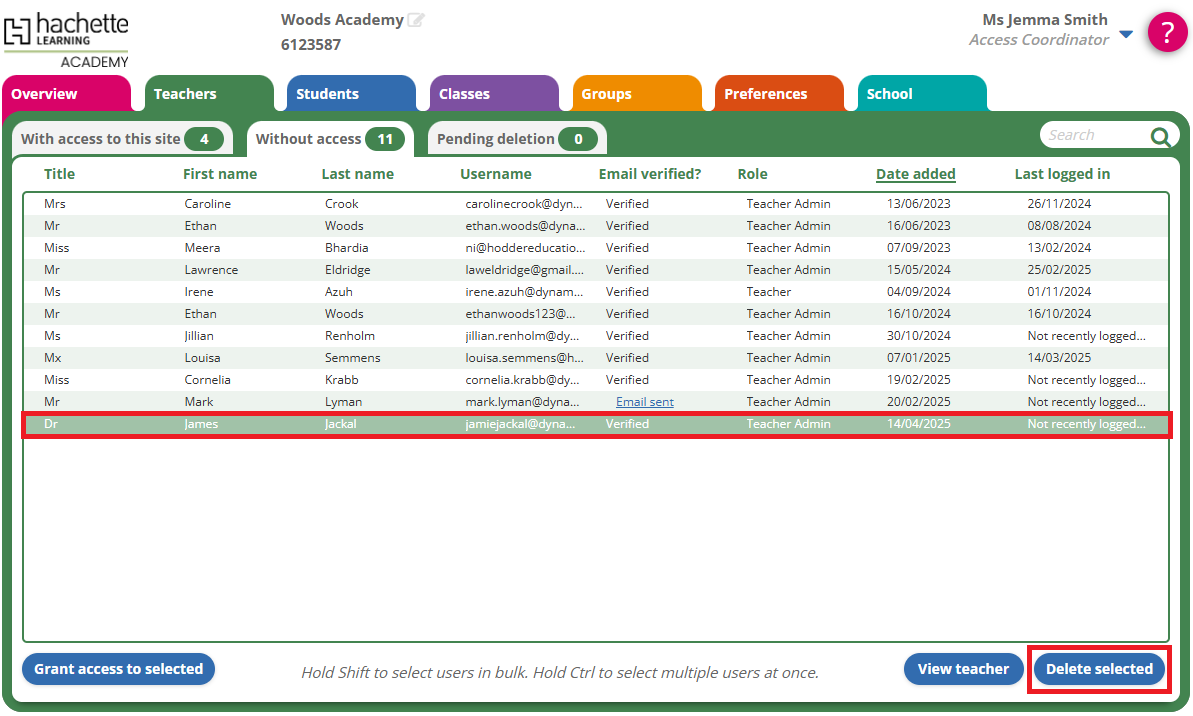Viewport: 1193px width, 716px height.
Task: Click the pink help question mark icon
Action: coord(1167,32)
